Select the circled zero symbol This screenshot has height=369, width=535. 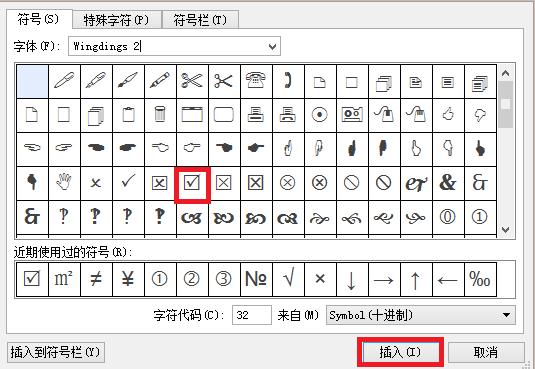pos(448,217)
